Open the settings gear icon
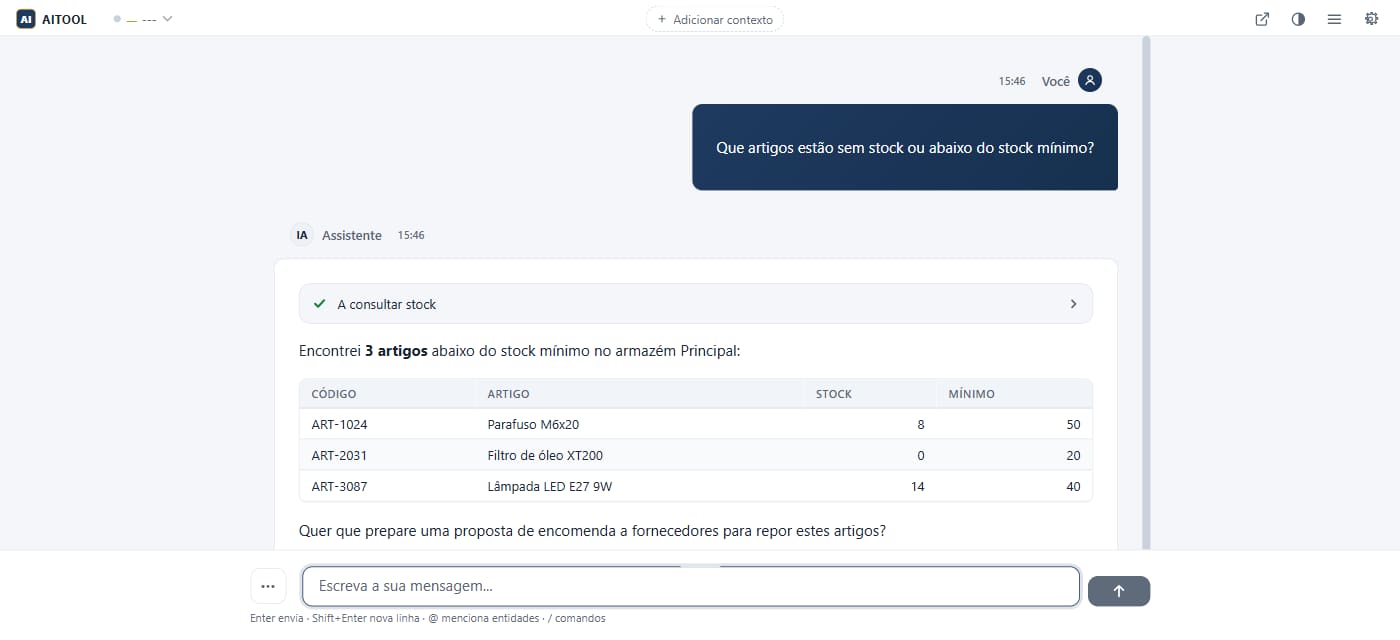The height and width of the screenshot is (640, 1400). (1371, 19)
